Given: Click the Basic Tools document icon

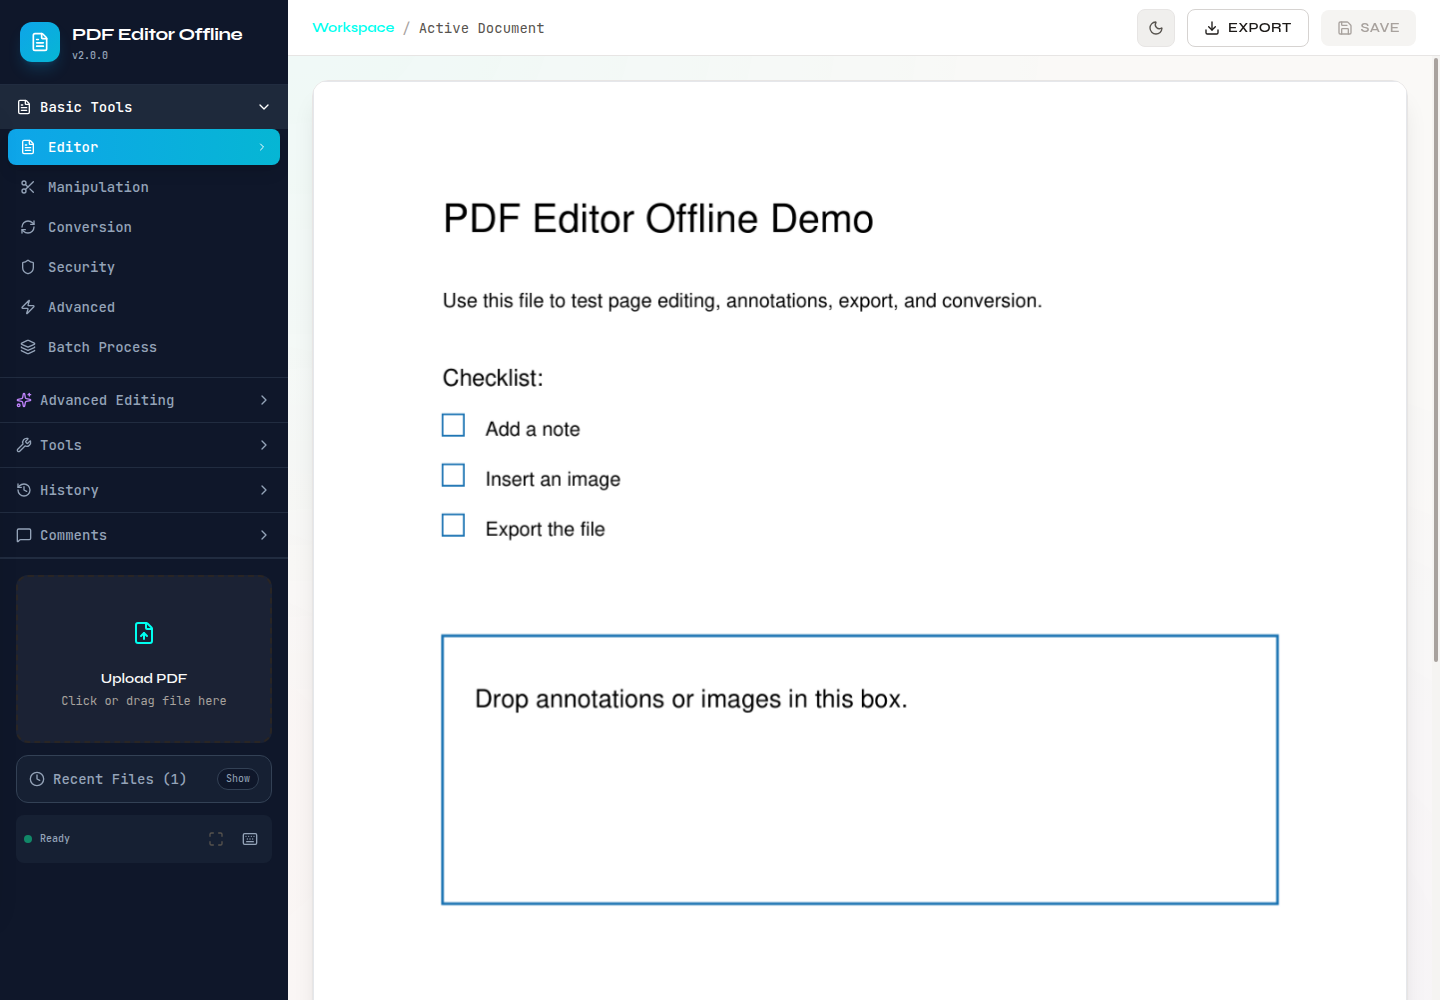Looking at the screenshot, I should pyautogui.click(x=24, y=107).
